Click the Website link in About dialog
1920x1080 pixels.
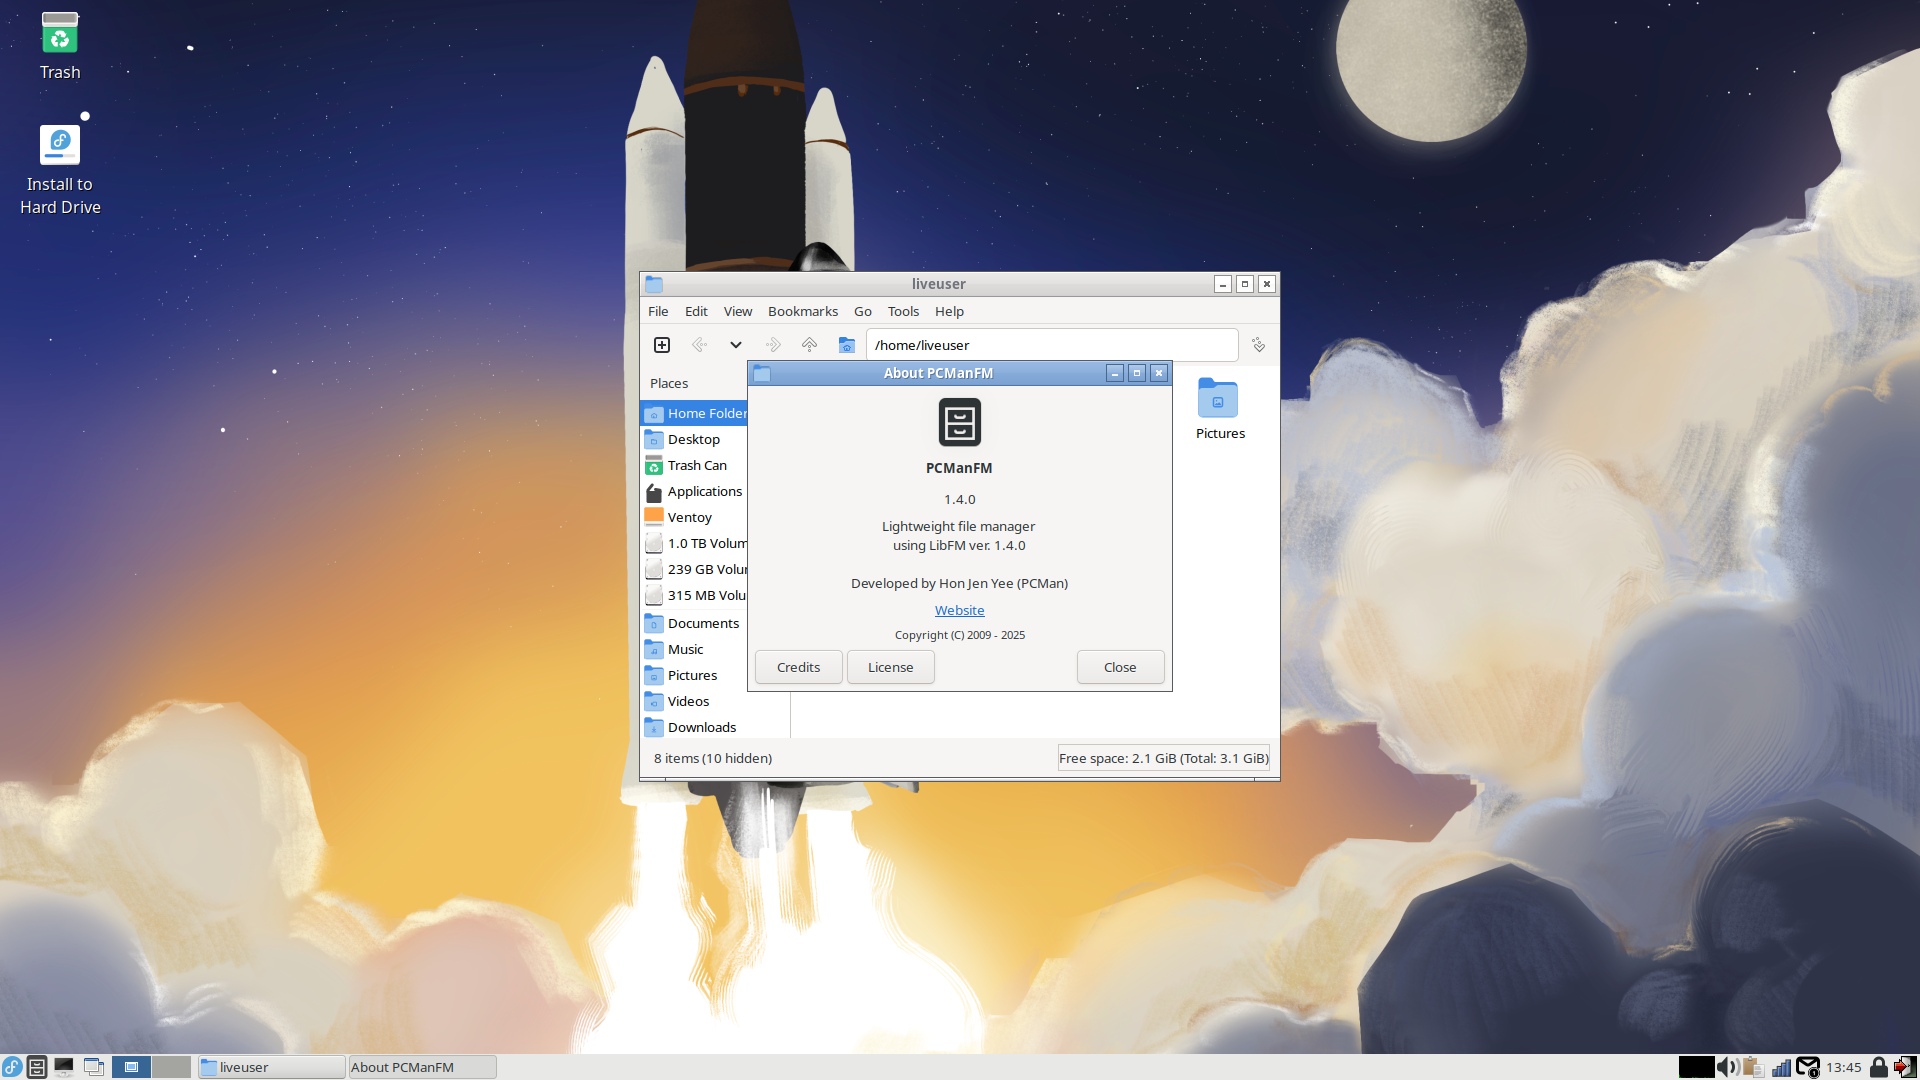click(x=959, y=610)
